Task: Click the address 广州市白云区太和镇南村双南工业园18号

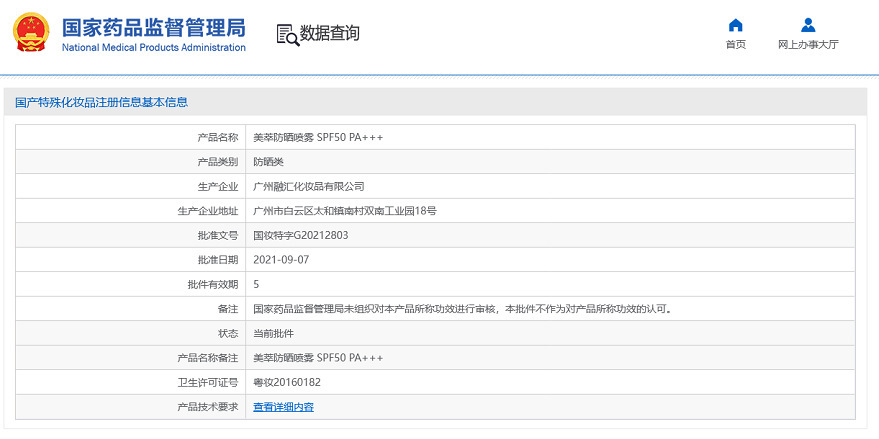Action: (345, 211)
